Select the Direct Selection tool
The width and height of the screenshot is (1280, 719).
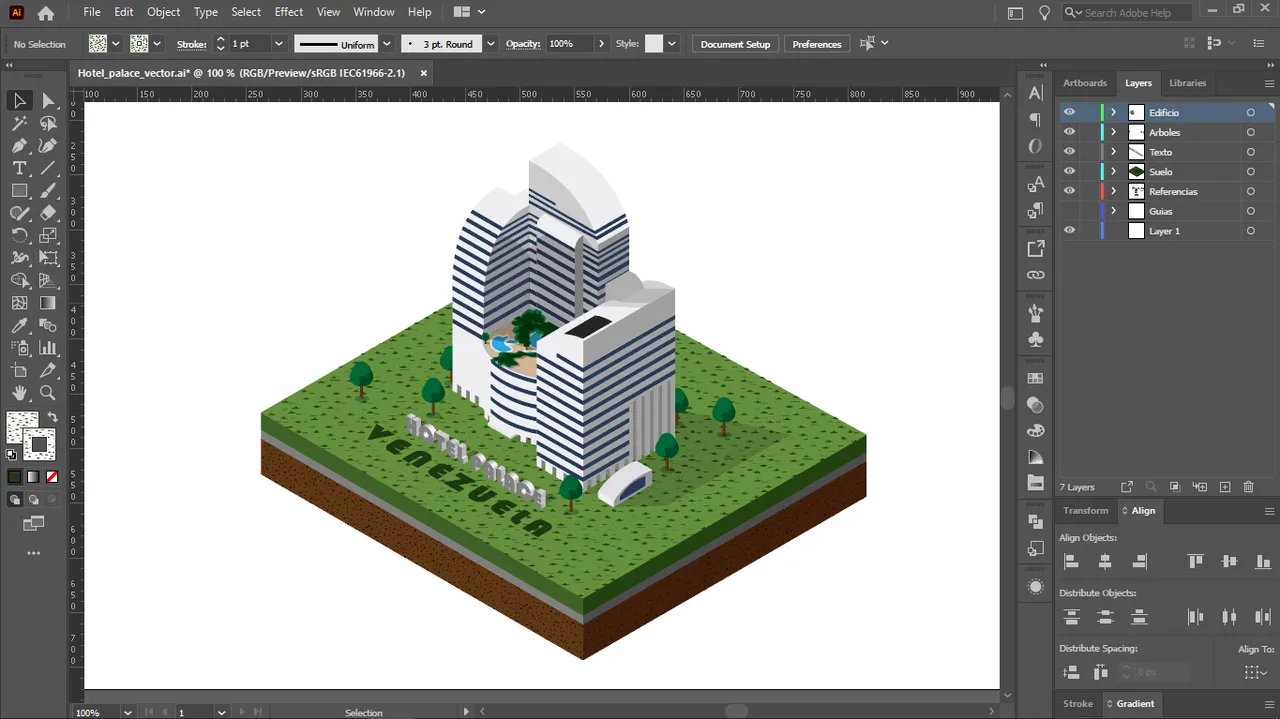(x=48, y=100)
